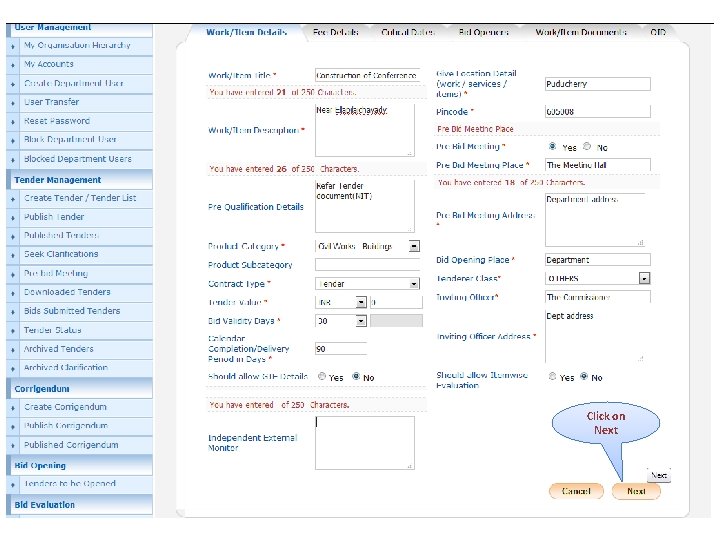Click Pre Qualification Details textarea
The image size is (720, 540).
[x=365, y=206]
